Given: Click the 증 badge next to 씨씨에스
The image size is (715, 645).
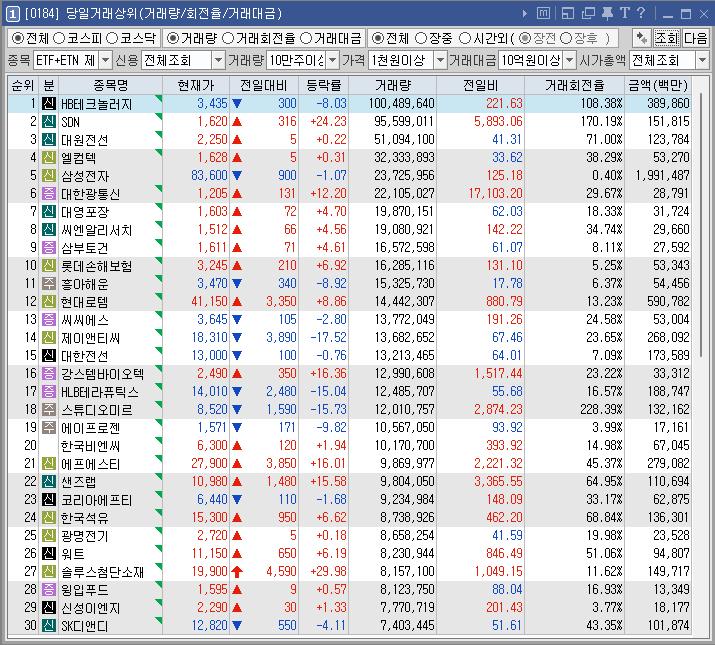Looking at the screenshot, I should 49,319.
